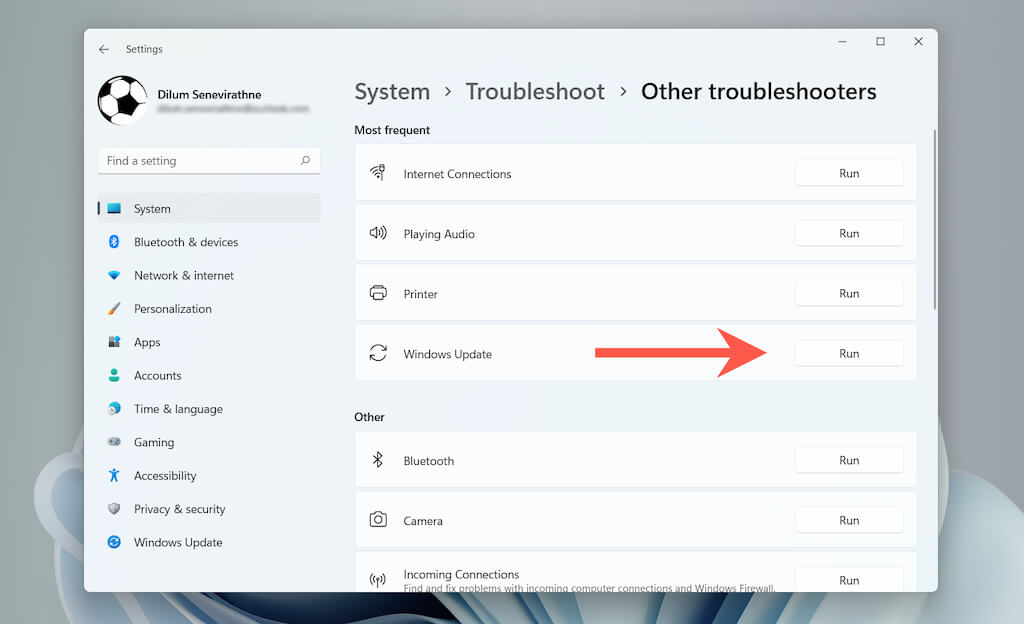This screenshot has width=1024, height=624.
Task: Focus the Find a setting search box
Action: click(x=209, y=161)
